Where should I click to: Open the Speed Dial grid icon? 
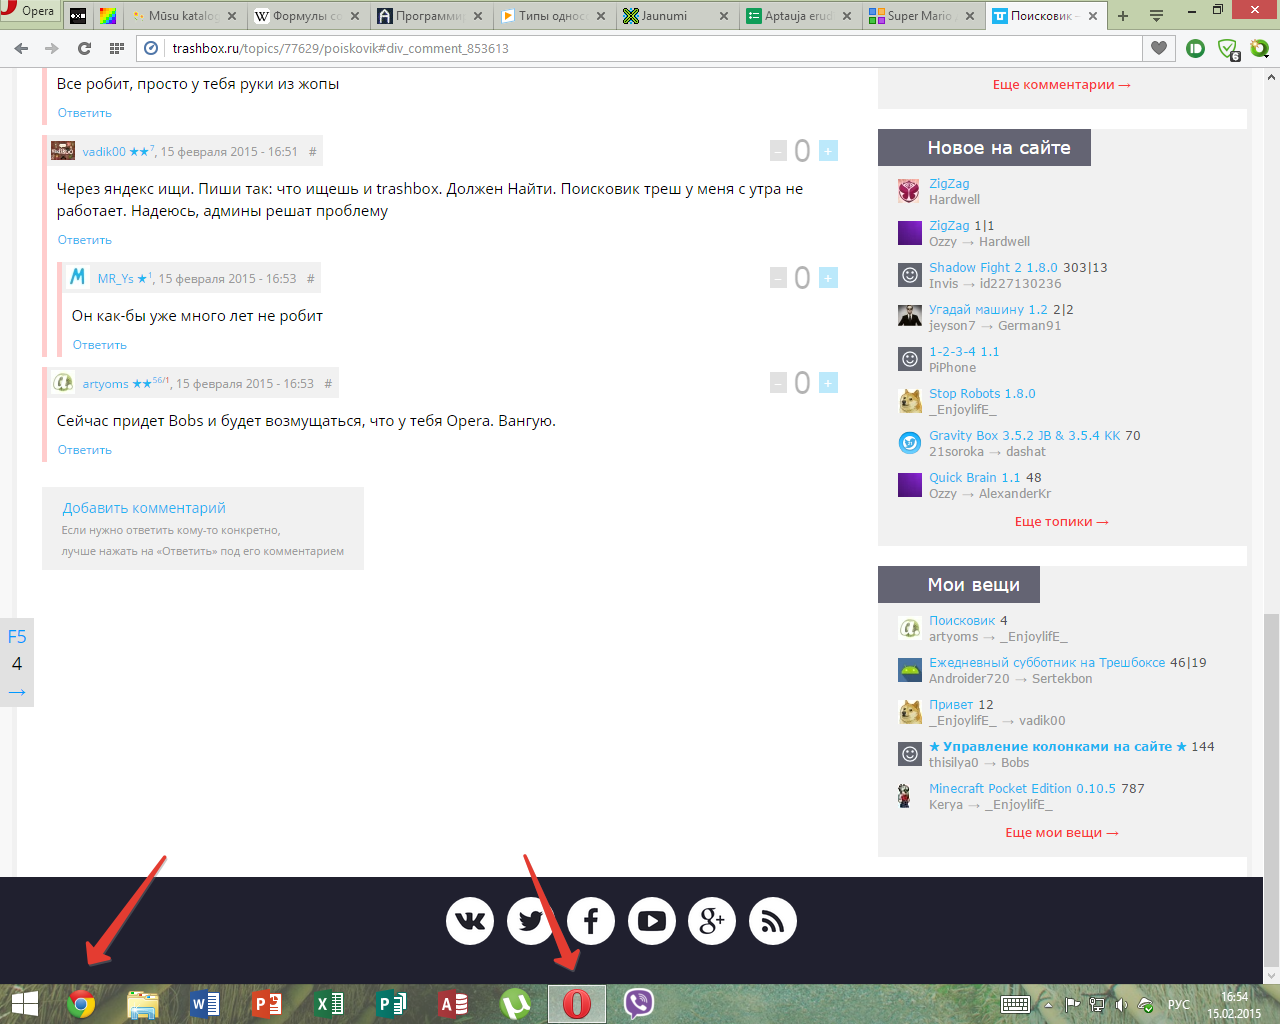click(117, 48)
